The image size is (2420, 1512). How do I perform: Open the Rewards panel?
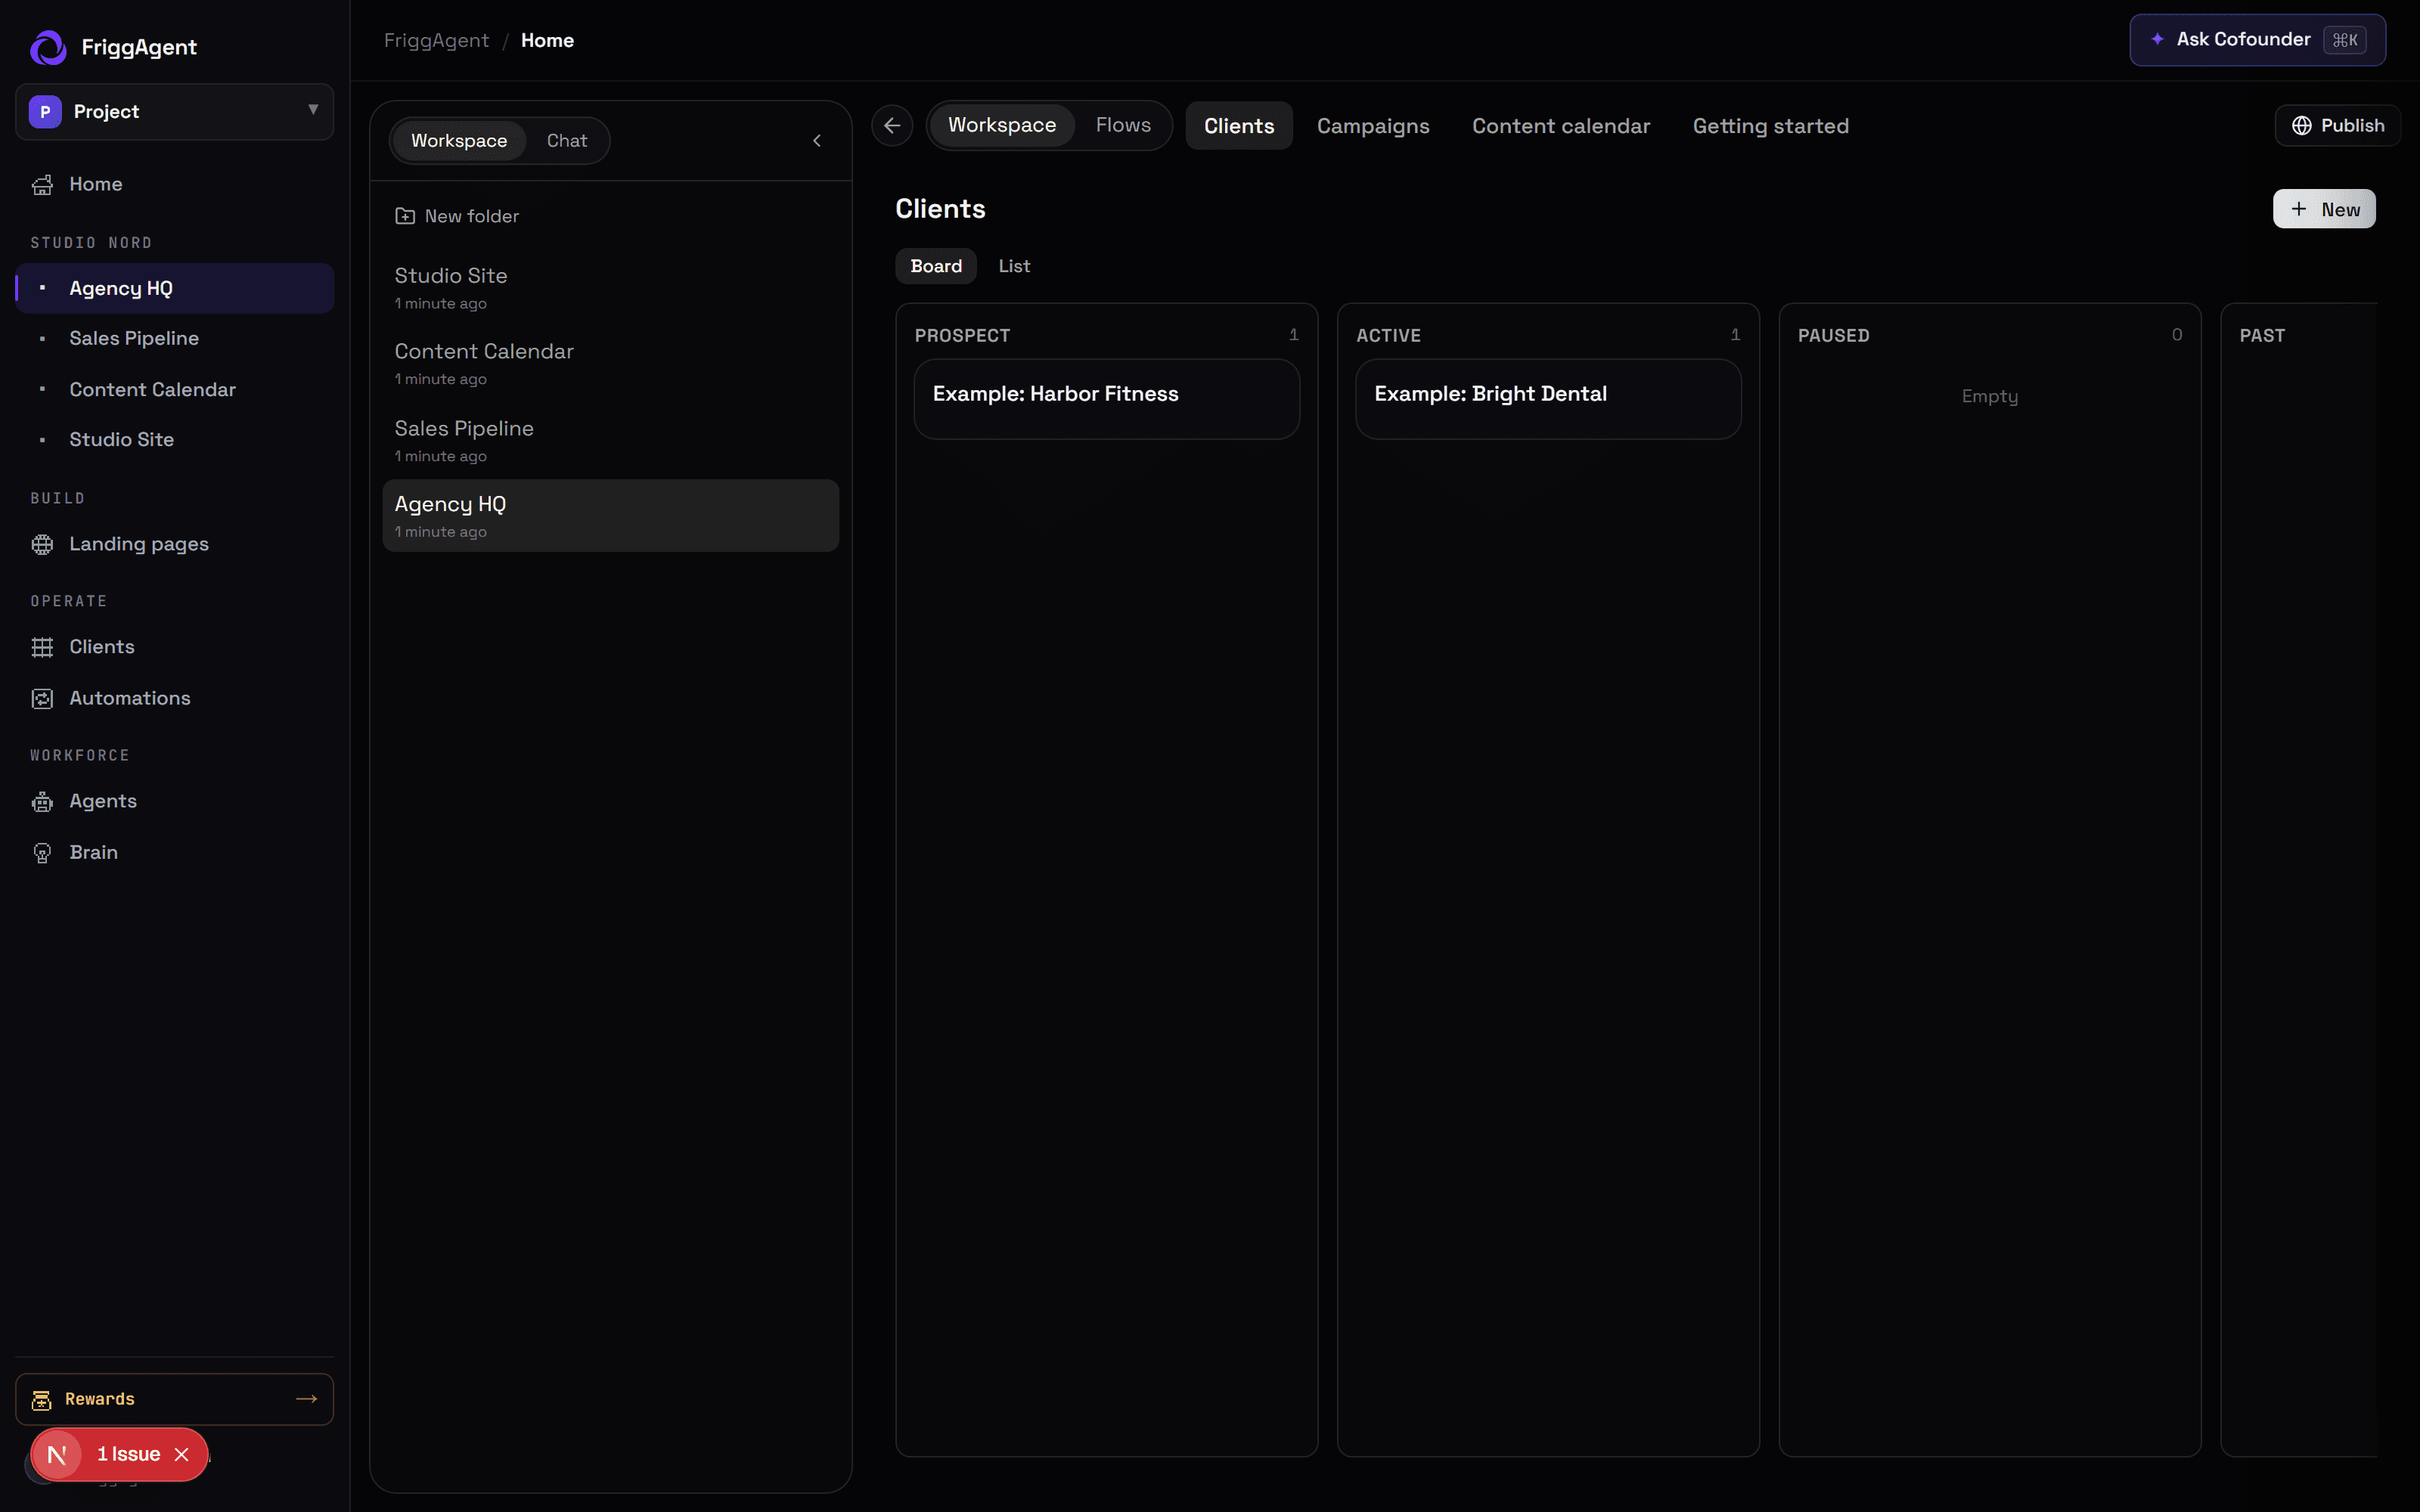point(174,1399)
